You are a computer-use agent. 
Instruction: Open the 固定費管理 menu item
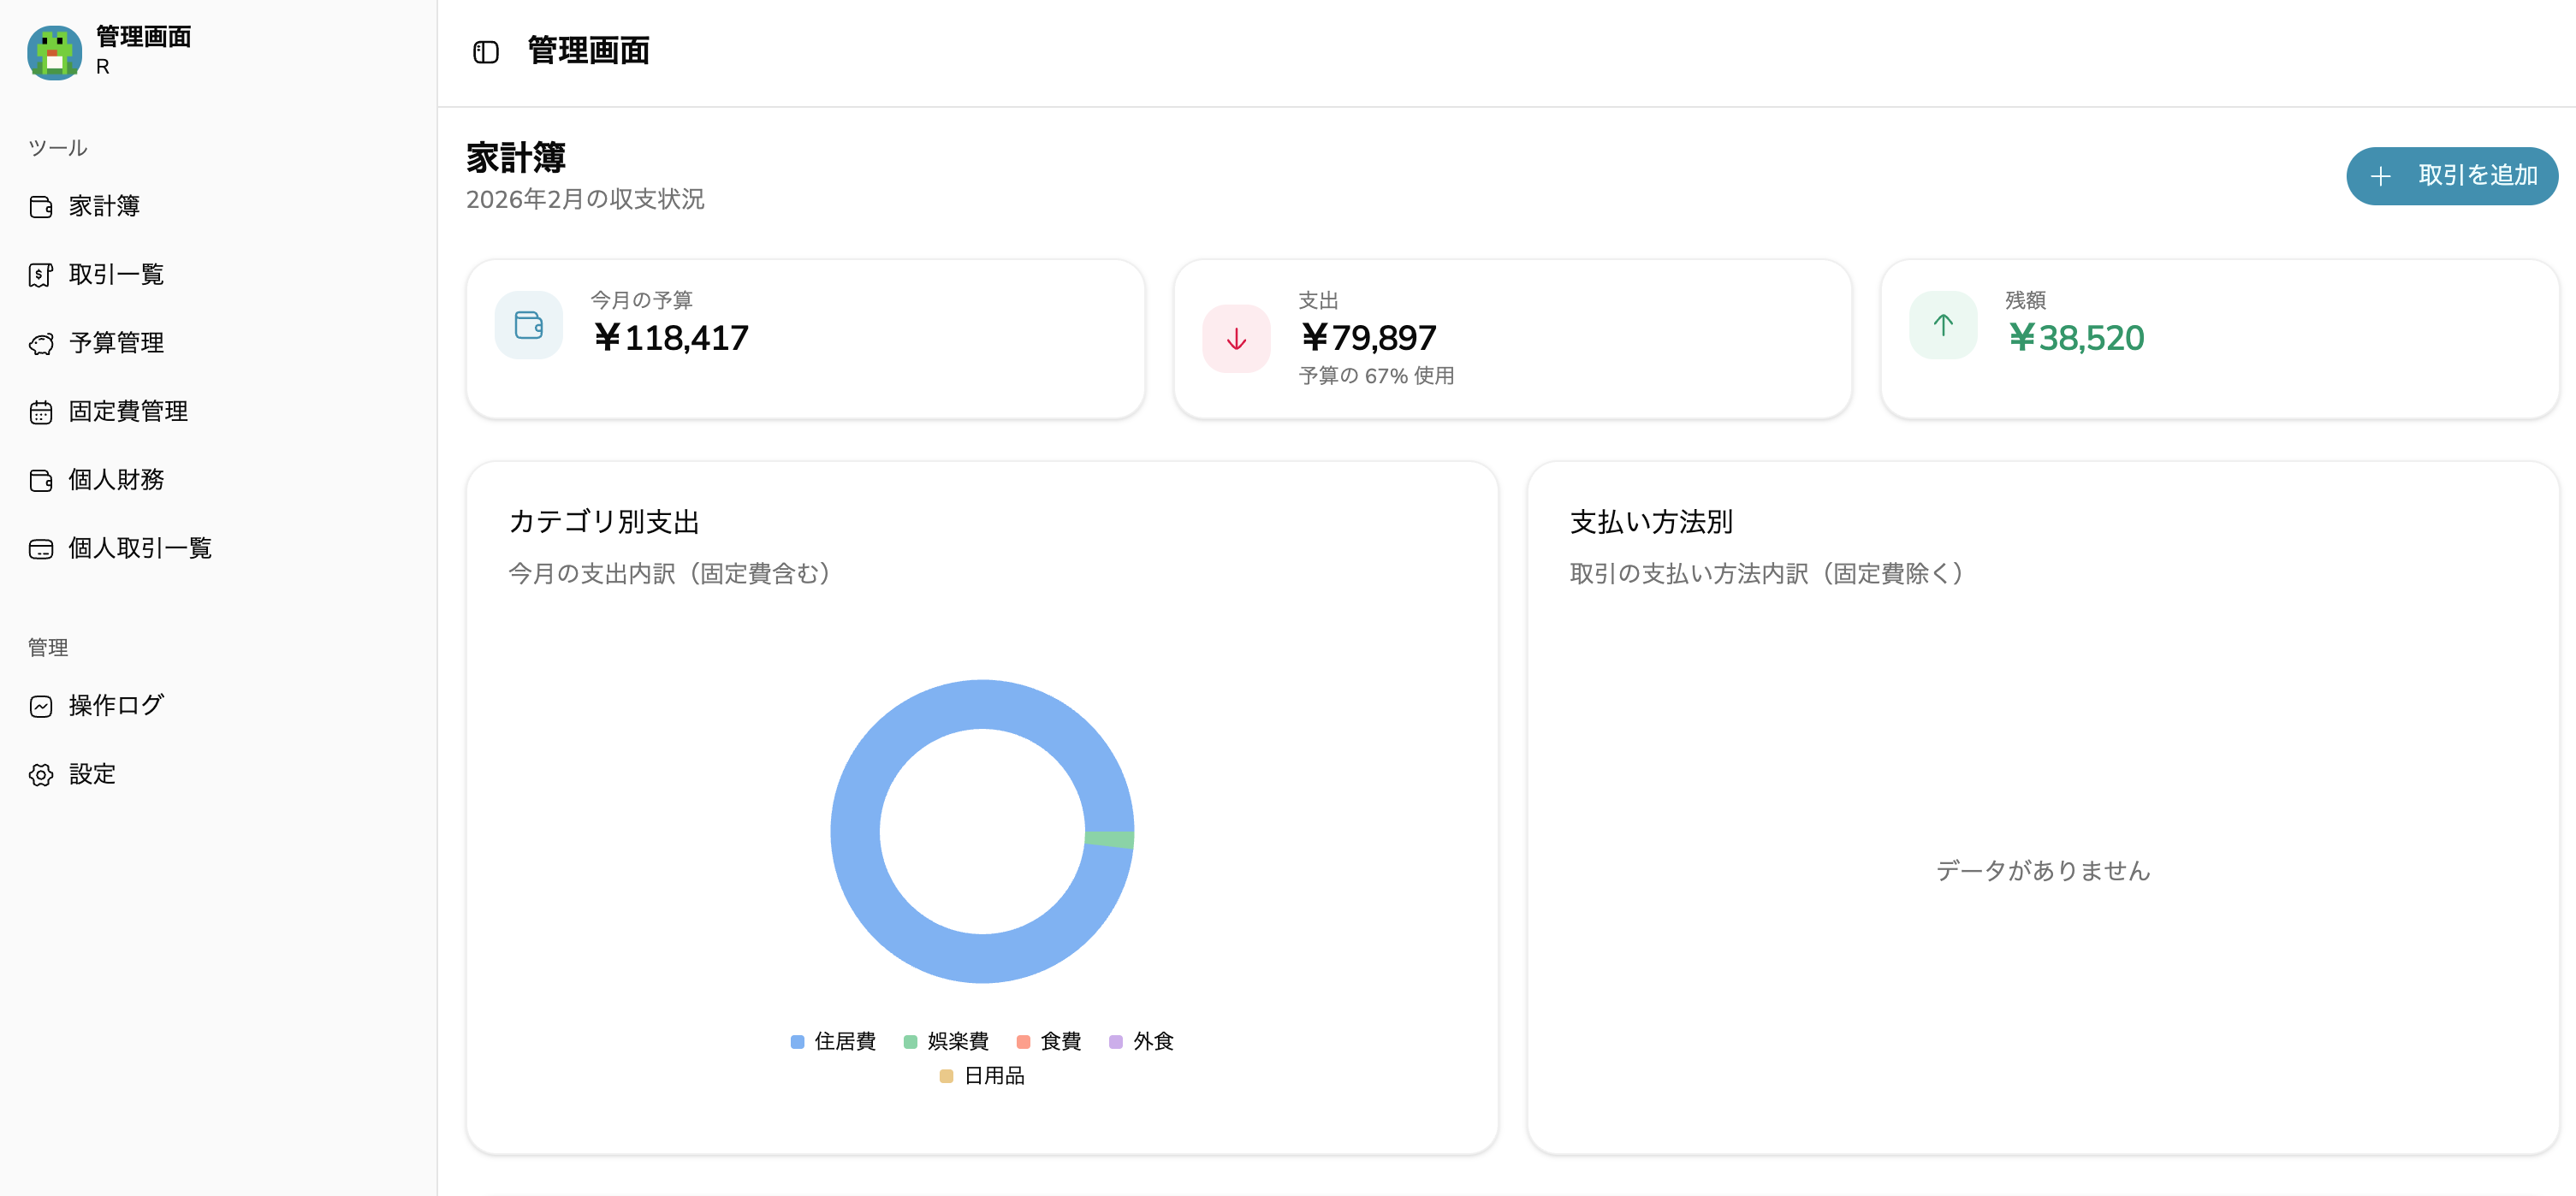[x=128, y=411]
